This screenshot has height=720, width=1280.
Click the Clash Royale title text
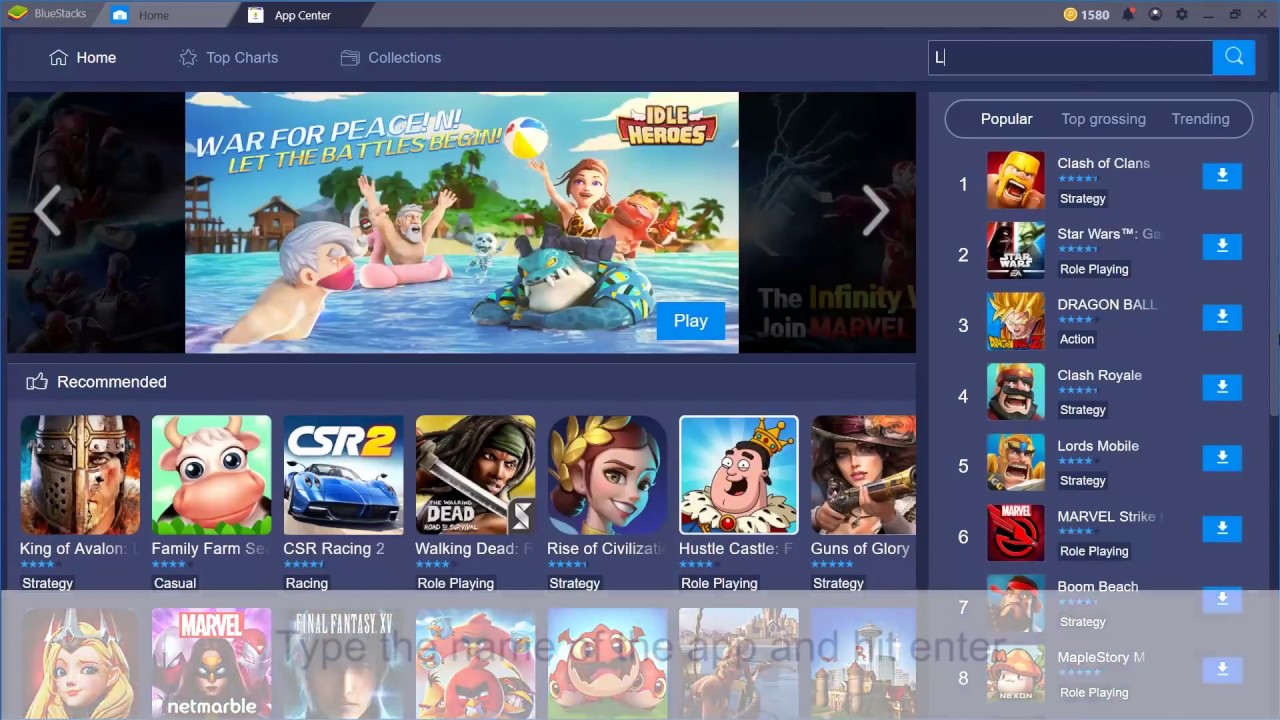tap(1100, 375)
